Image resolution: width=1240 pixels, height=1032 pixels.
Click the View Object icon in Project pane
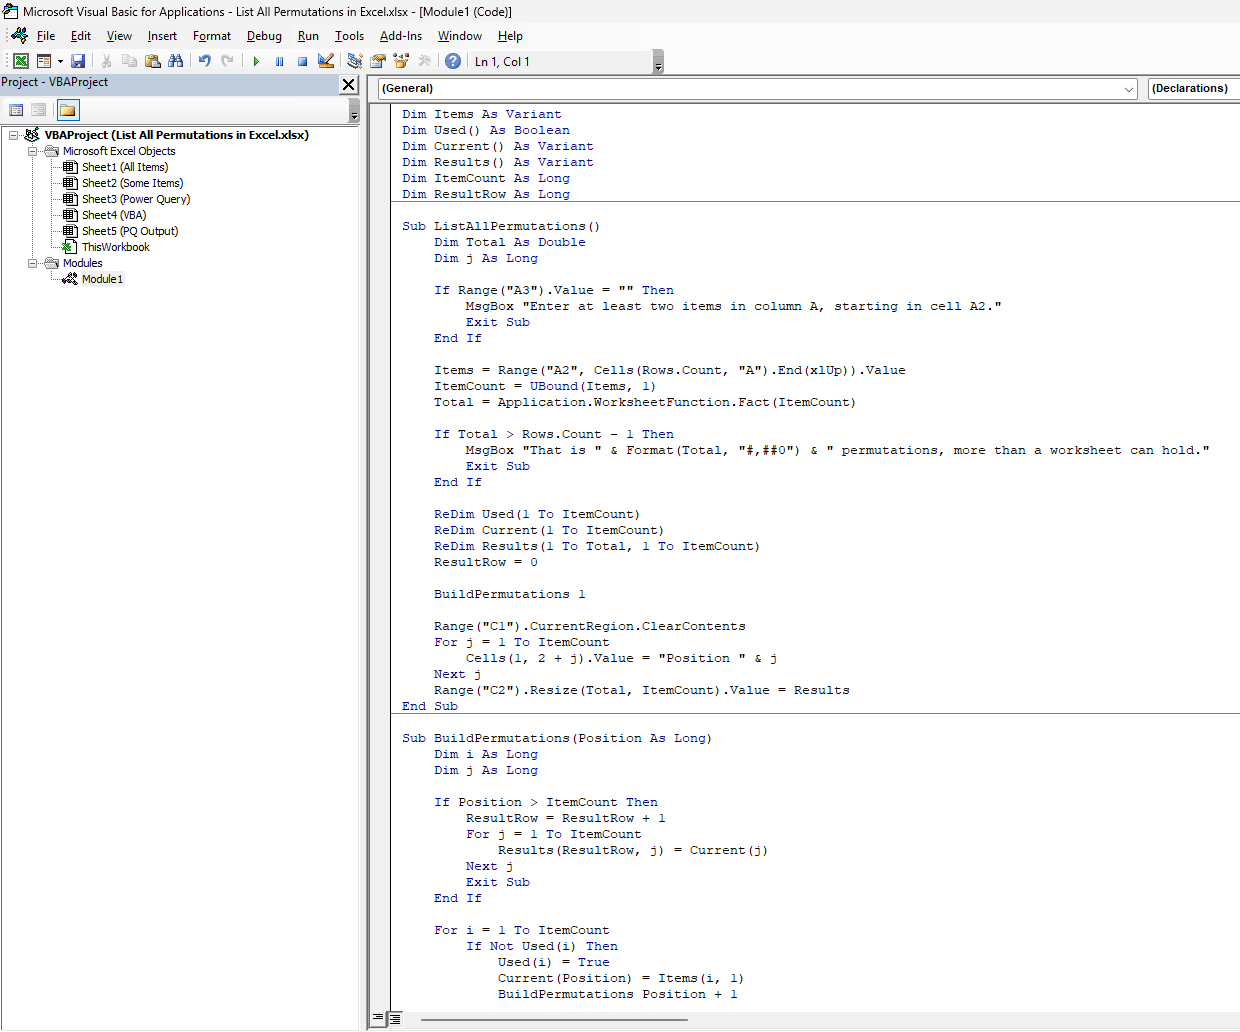38,110
